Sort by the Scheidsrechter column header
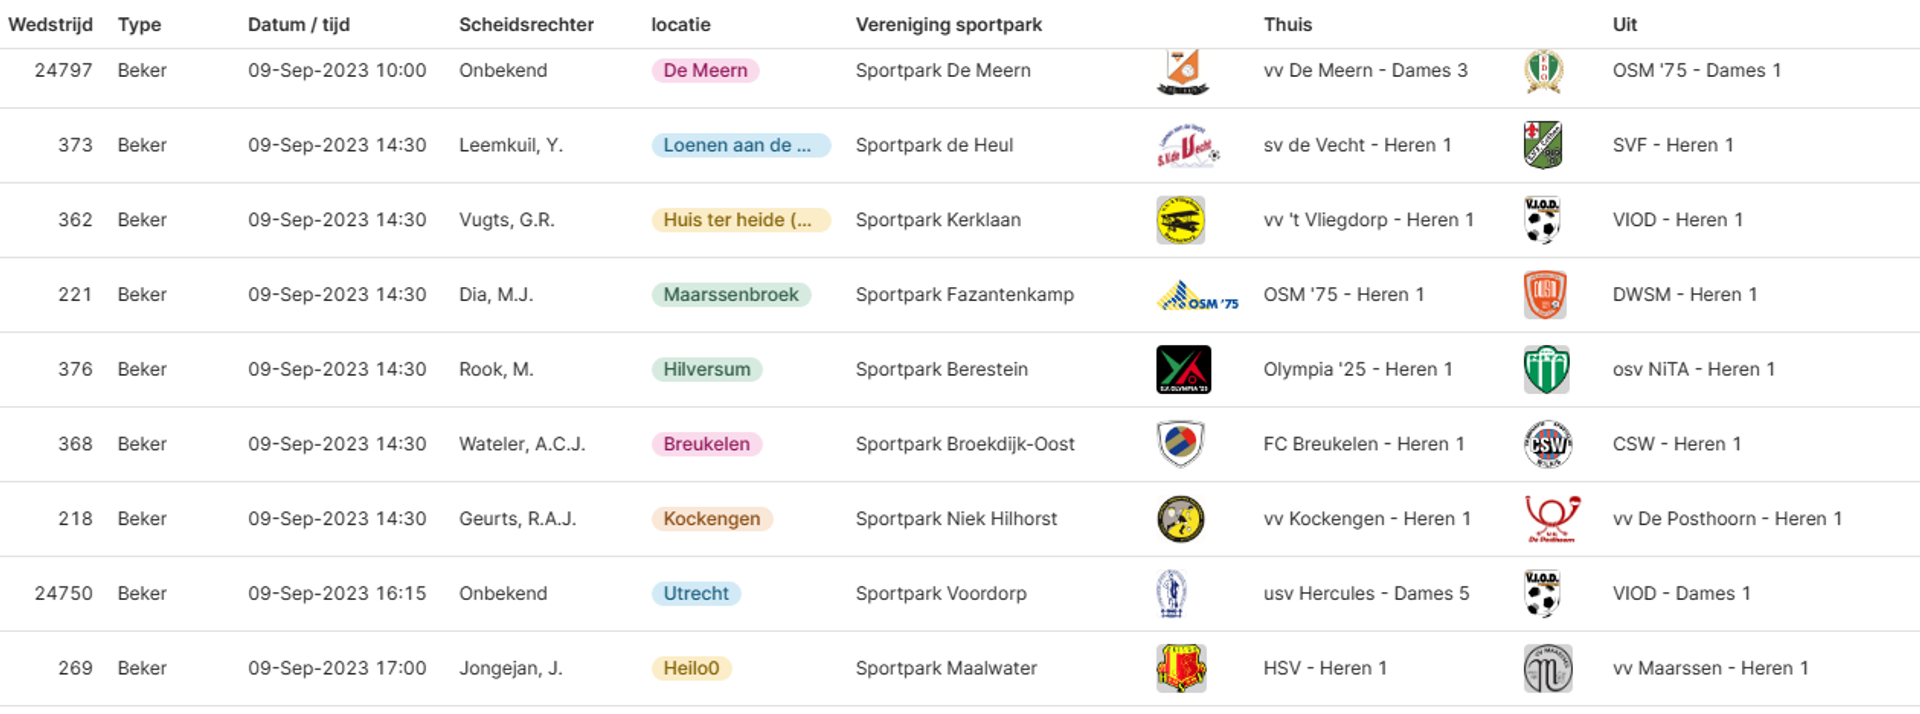Viewport: 1920px width, 714px height. (x=526, y=25)
